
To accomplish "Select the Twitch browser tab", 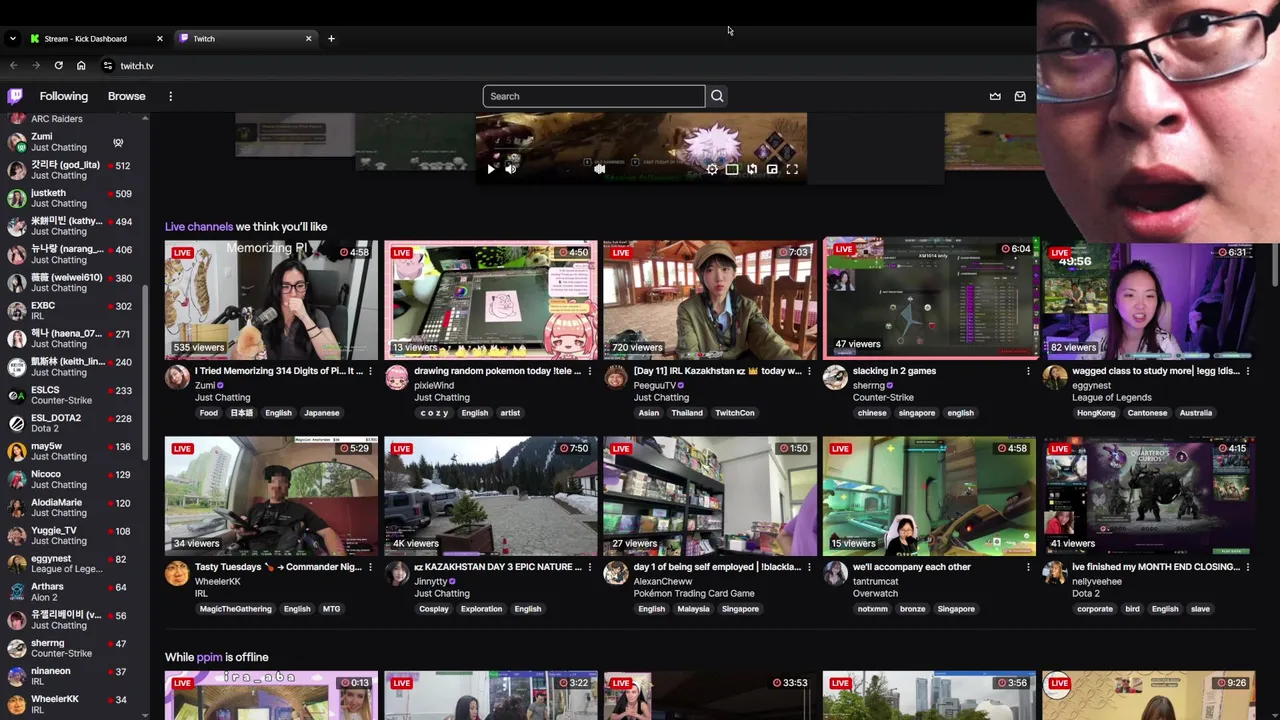I will click(x=246, y=39).
